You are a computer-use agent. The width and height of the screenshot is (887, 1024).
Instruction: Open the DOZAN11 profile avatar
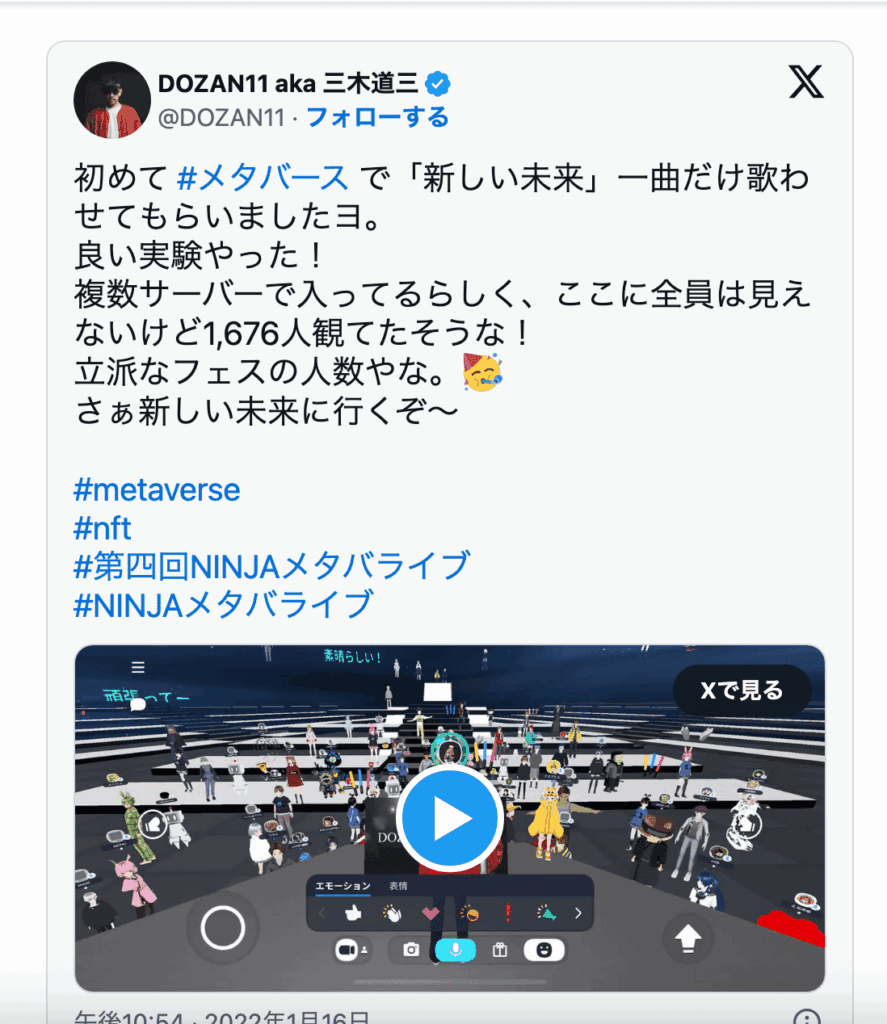pyautogui.click(x=112, y=100)
